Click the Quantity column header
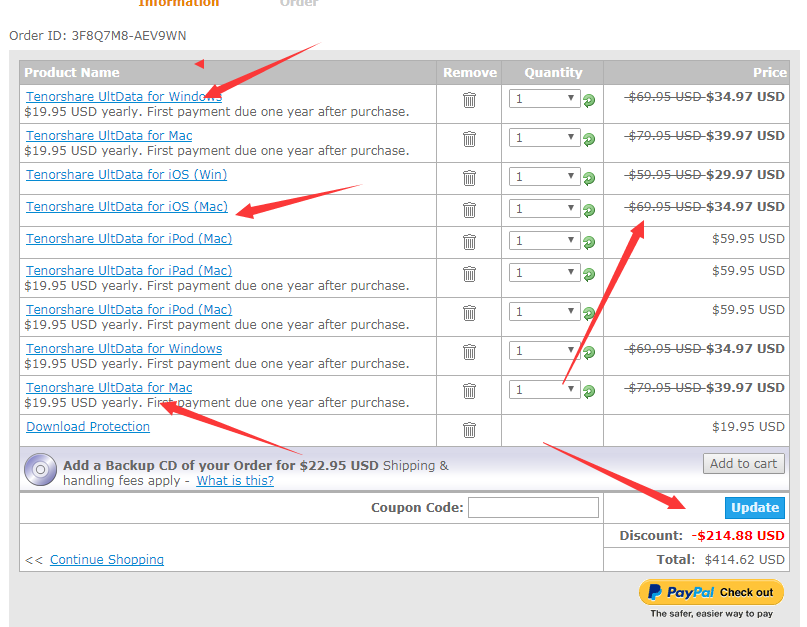Viewport: 807px width, 627px height. 553,73
